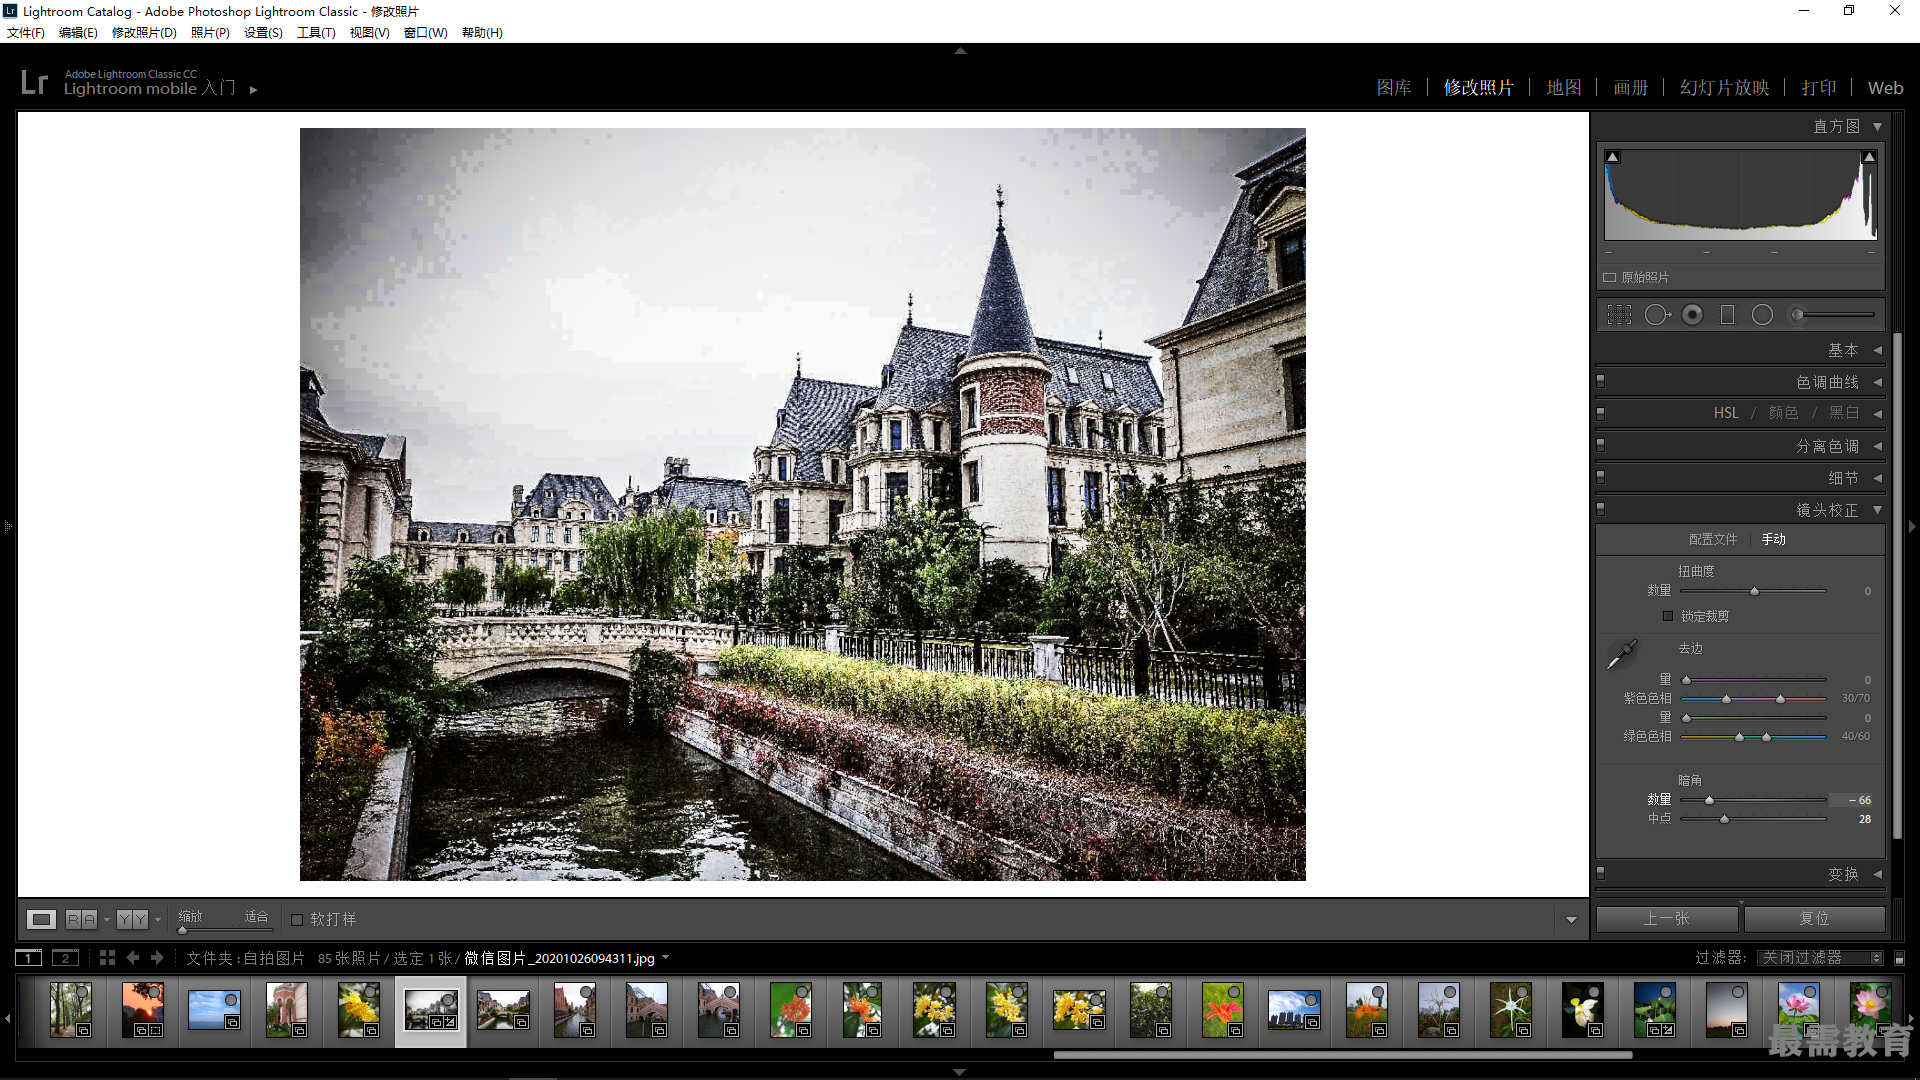Image resolution: width=1920 pixels, height=1080 pixels.
Task: Hide the top module panel arrow
Action: pos(960,50)
